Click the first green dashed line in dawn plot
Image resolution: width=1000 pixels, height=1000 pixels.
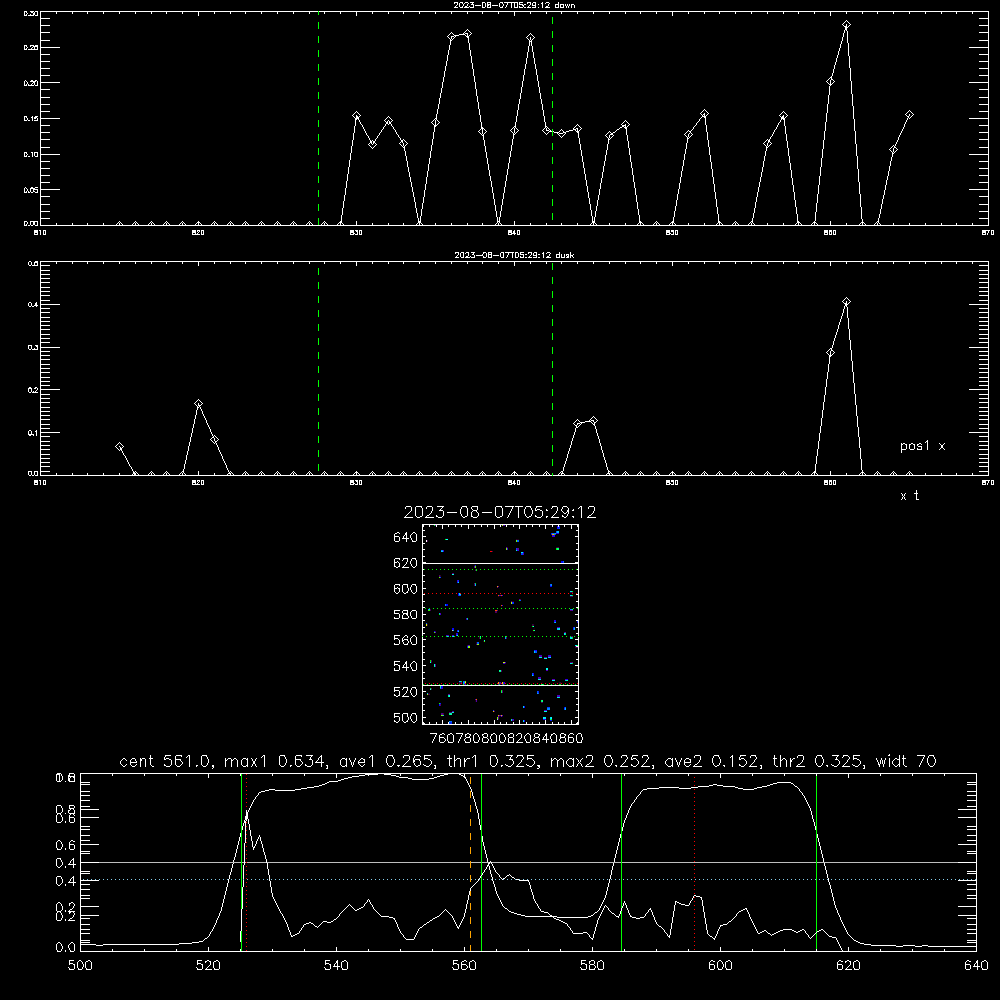[x=318, y=118]
